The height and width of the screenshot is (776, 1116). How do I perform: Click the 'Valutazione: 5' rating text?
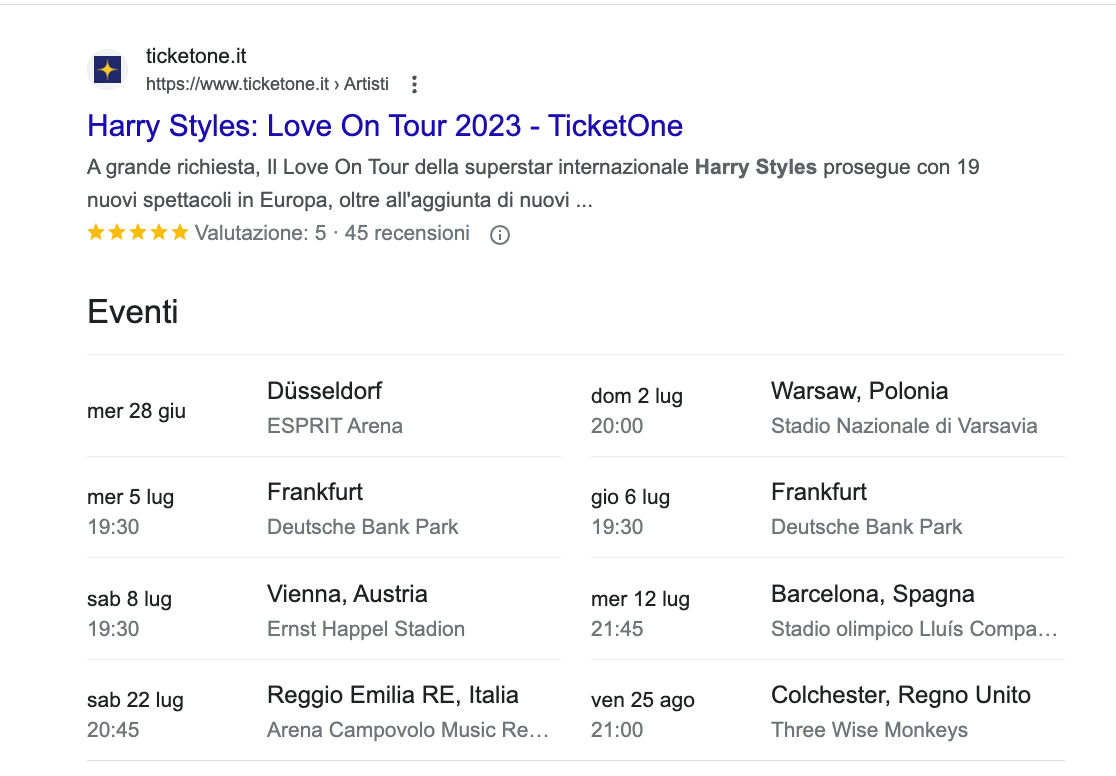click(260, 233)
